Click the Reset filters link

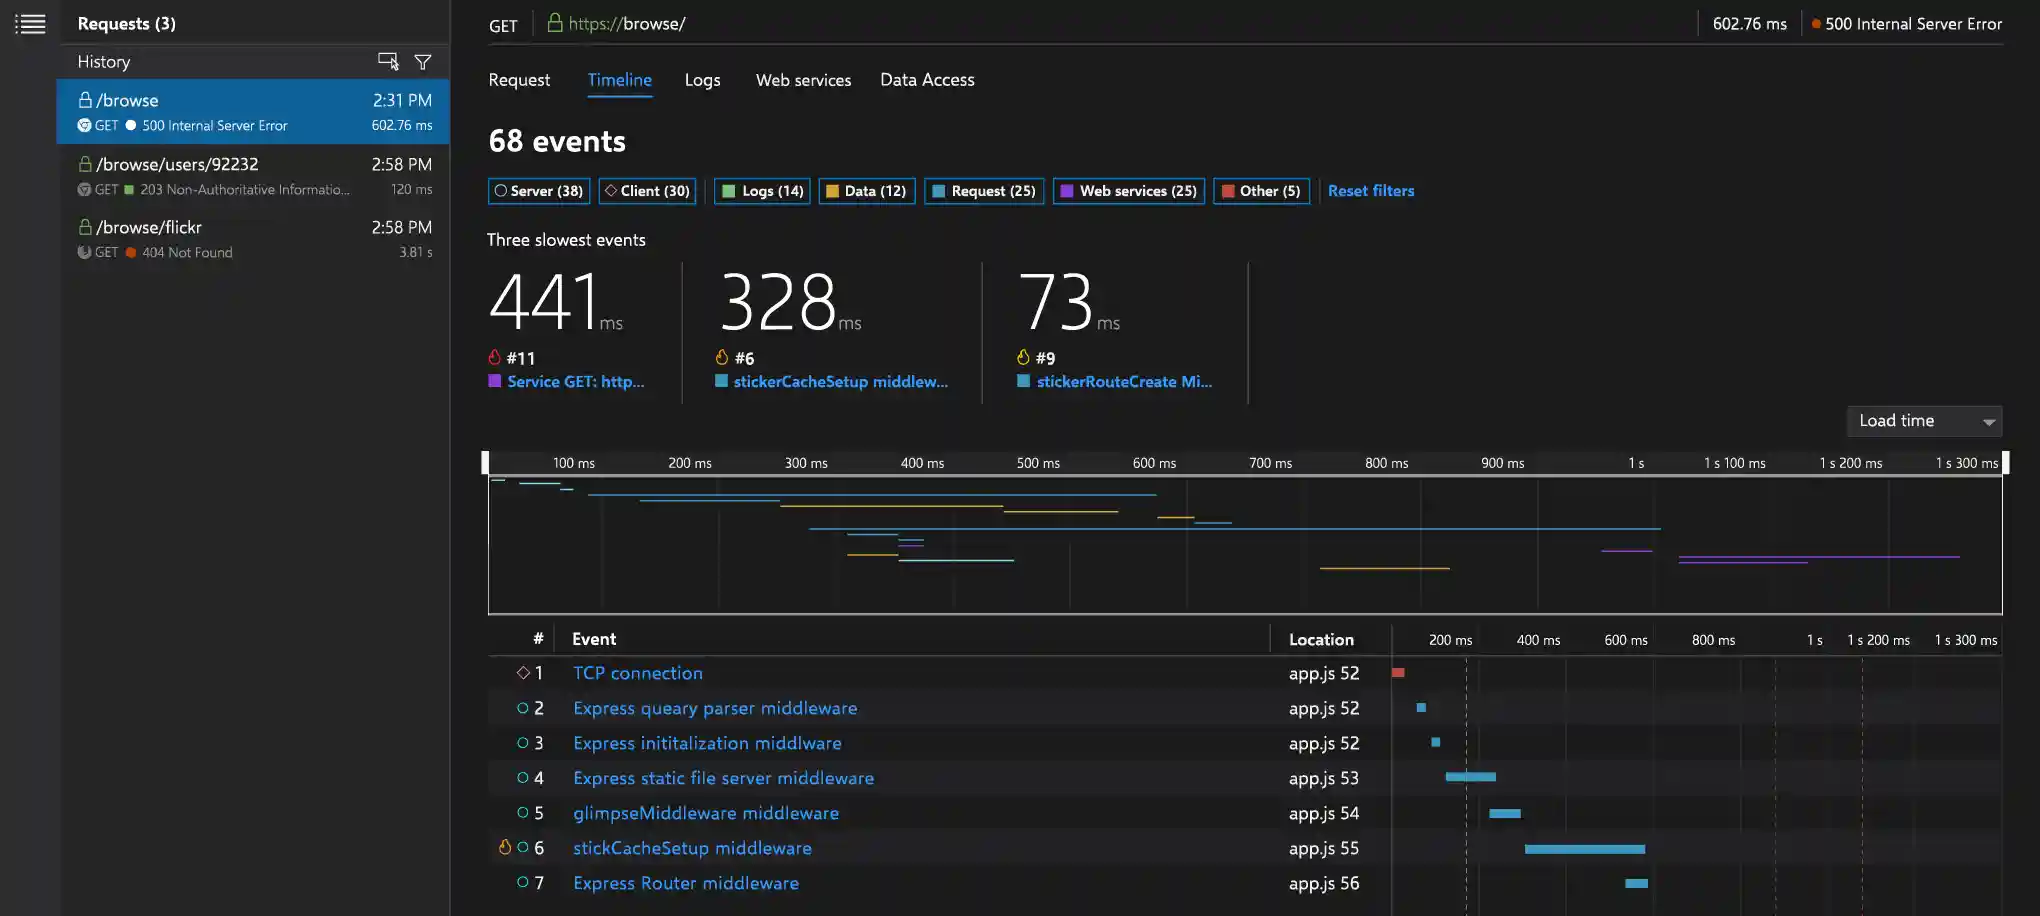(x=1371, y=190)
